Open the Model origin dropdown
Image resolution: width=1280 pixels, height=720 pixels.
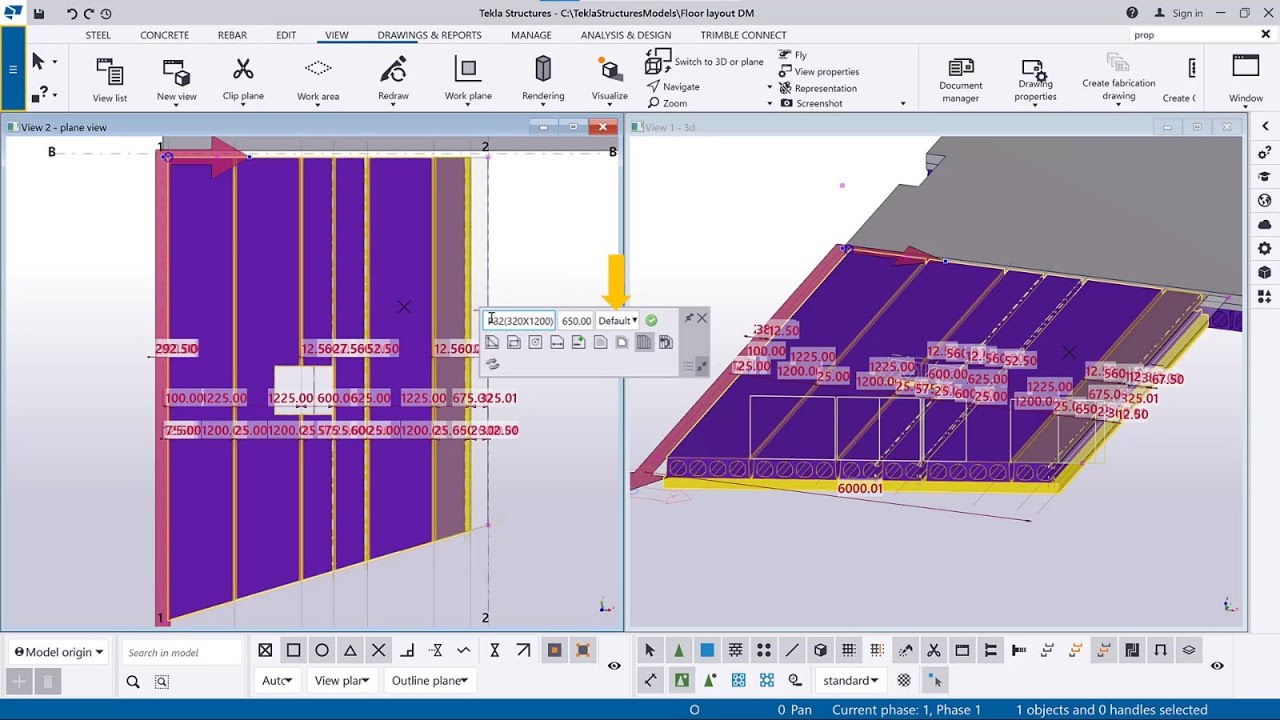pos(58,652)
